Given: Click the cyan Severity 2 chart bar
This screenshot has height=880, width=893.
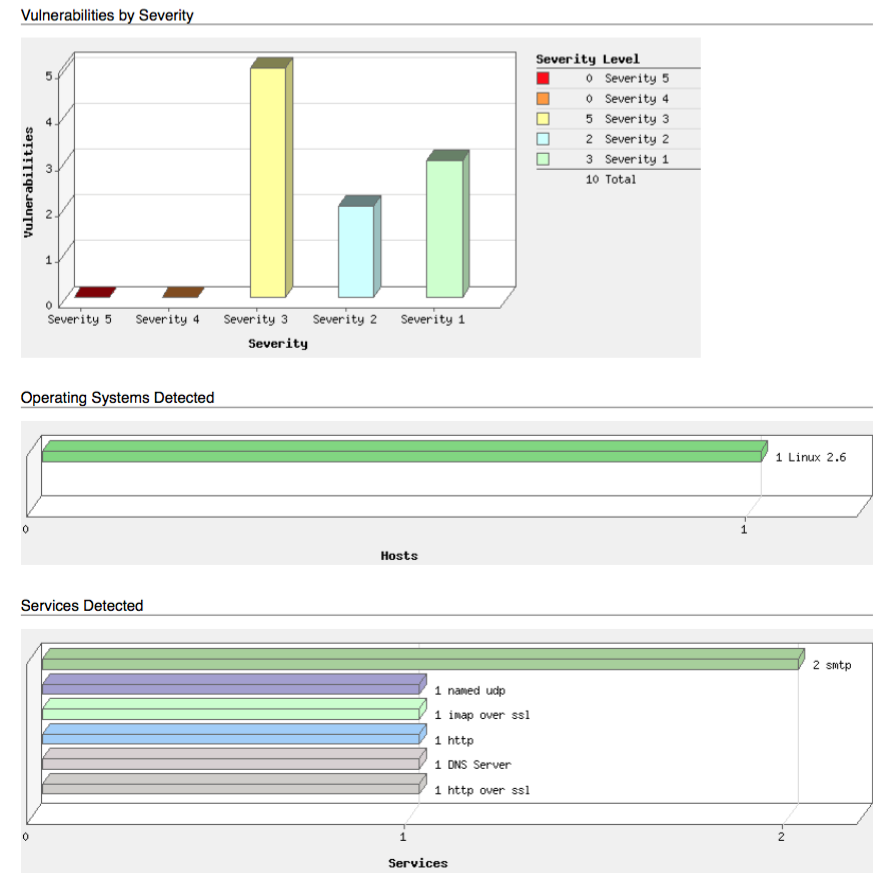Looking at the screenshot, I should click(x=359, y=247).
